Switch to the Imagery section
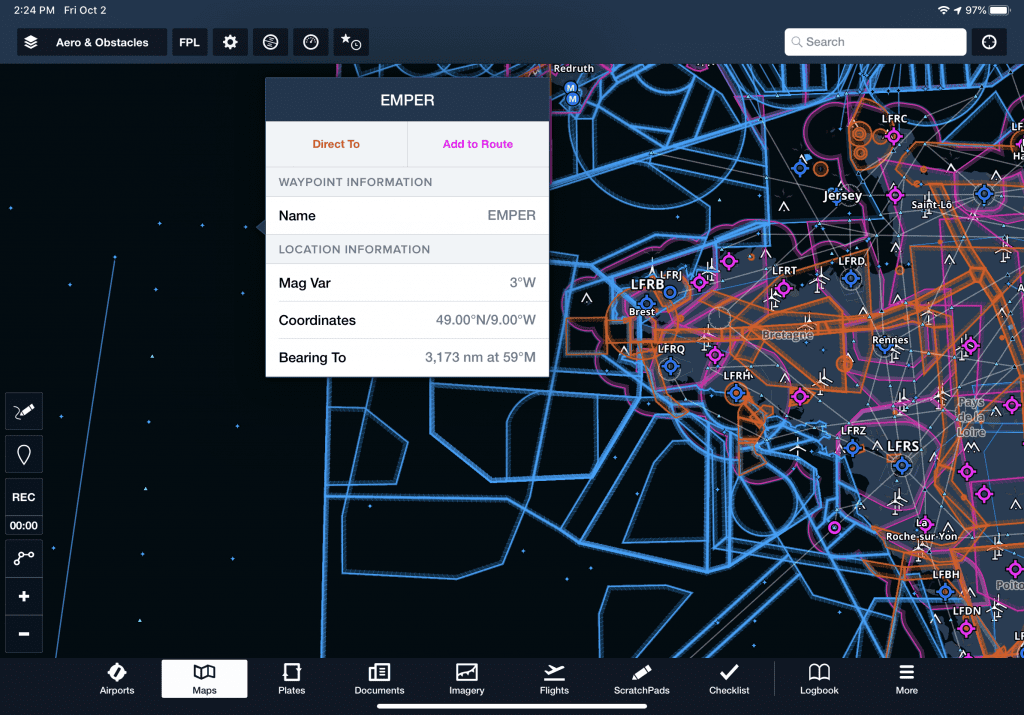The image size is (1024, 715). pyautogui.click(x=466, y=679)
